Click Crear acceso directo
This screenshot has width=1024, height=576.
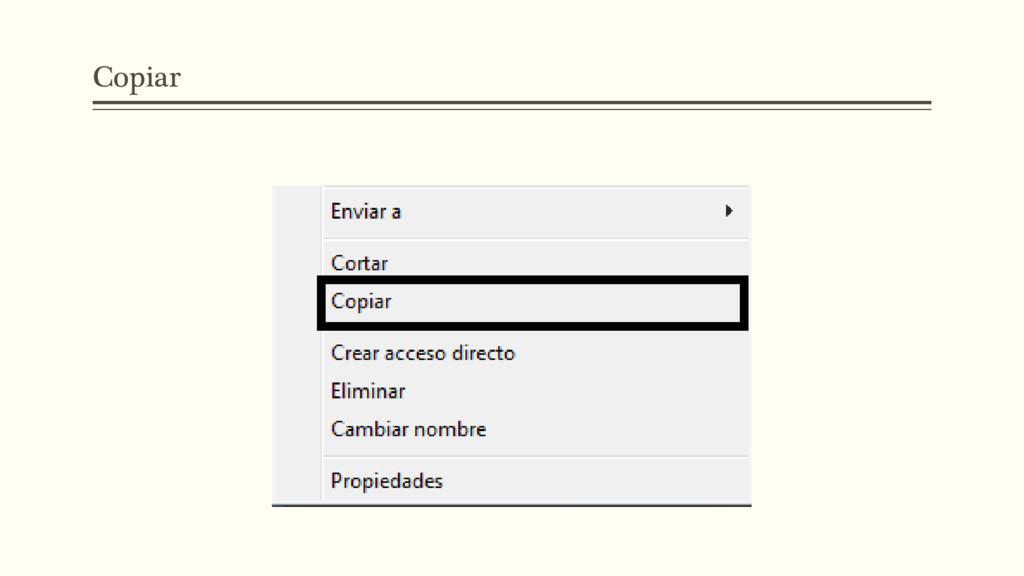click(x=423, y=353)
